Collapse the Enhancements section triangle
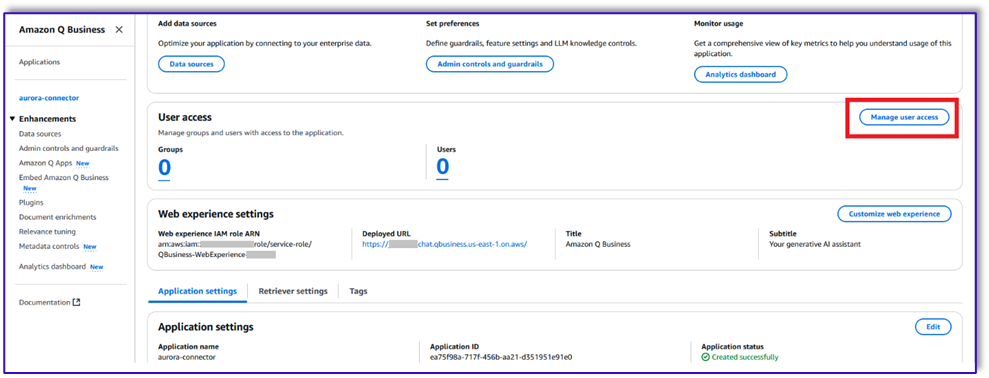The image size is (989, 378). point(13,119)
